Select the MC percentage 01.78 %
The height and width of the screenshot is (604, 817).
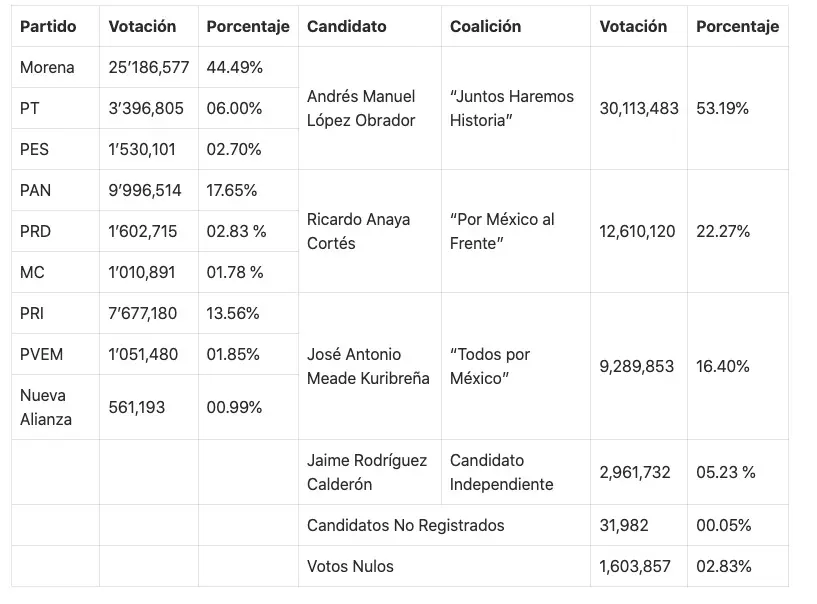(x=236, y=272)
